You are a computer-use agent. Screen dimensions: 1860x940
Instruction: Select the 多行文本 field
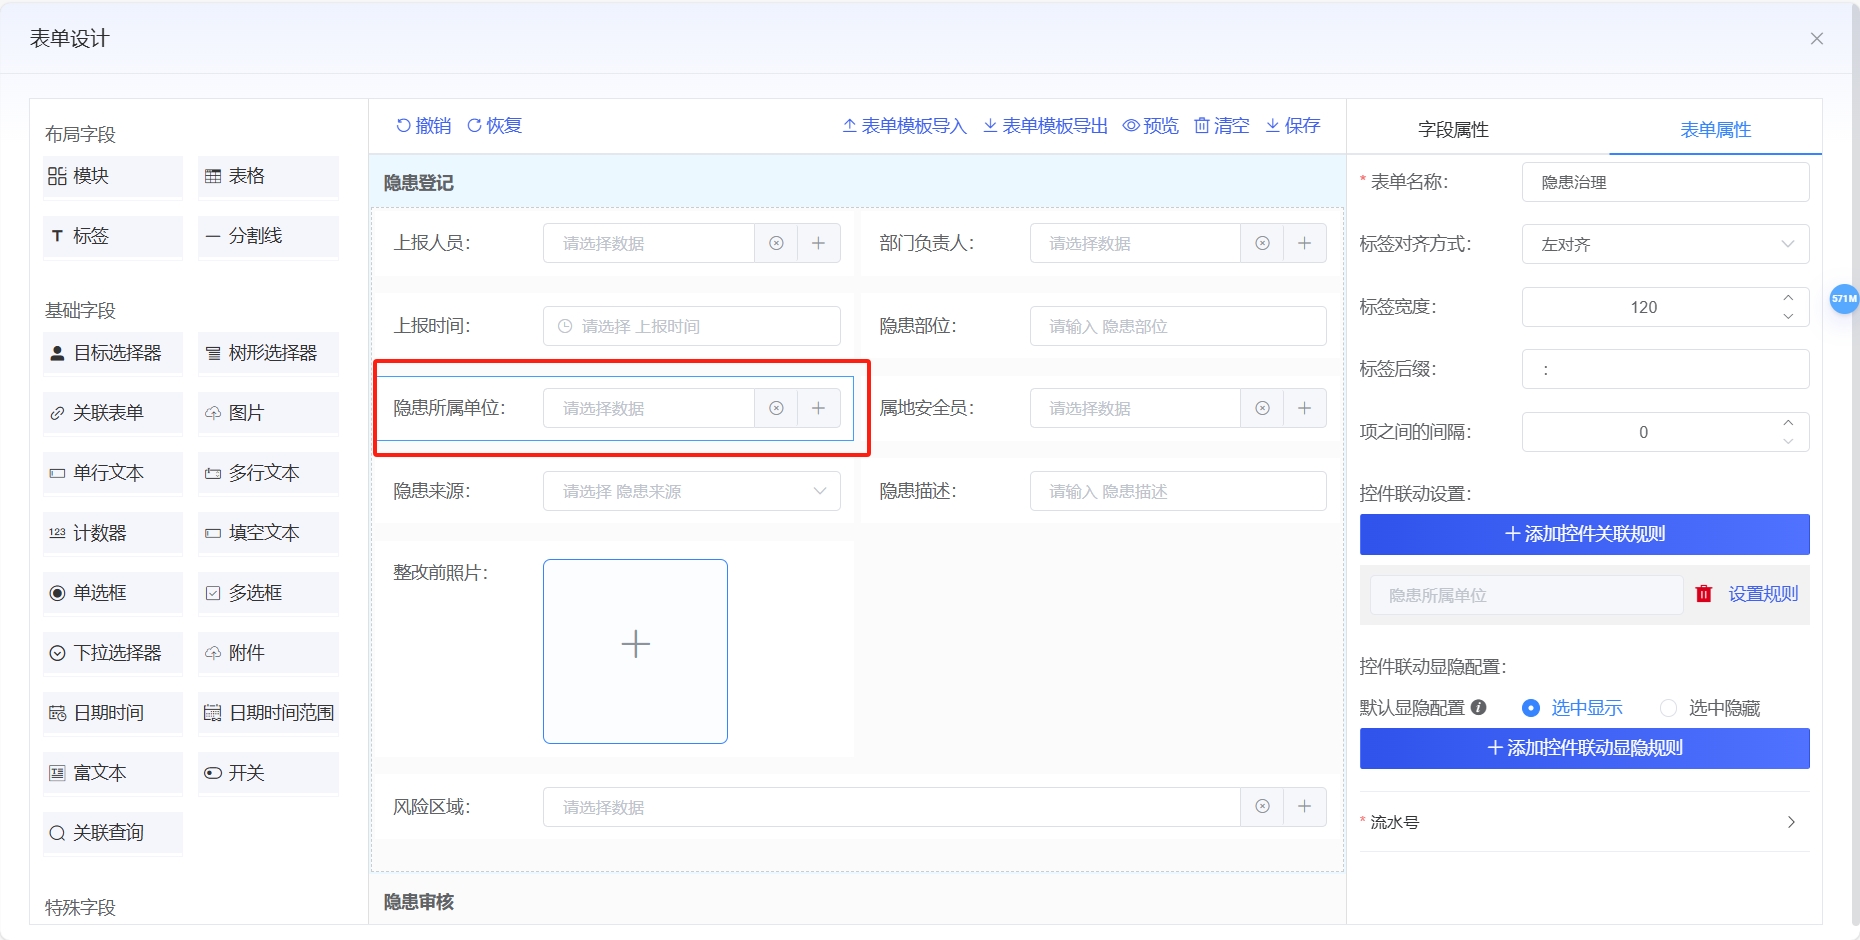pyautogui.click(x=268, y=473)
